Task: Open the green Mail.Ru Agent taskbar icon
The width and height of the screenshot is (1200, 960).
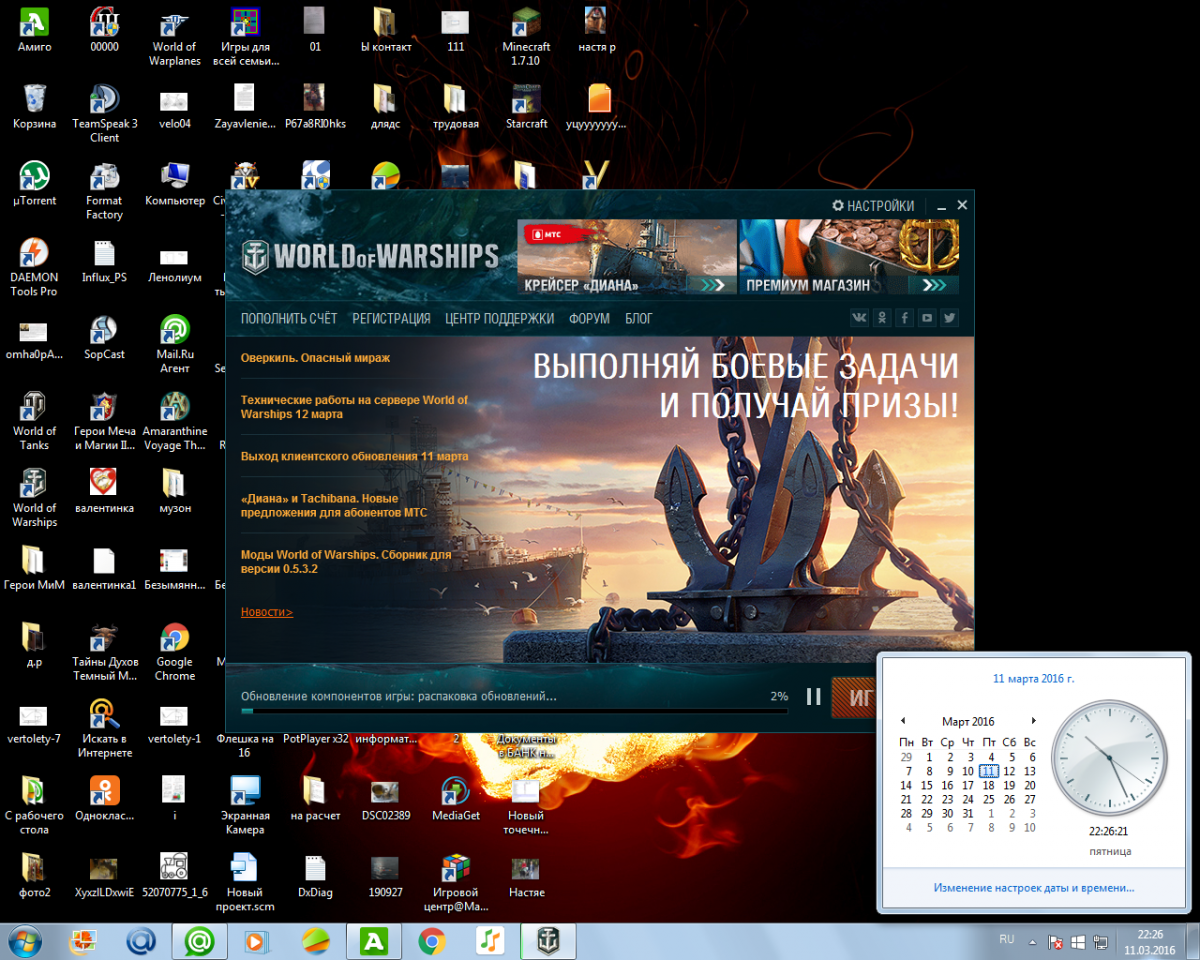Action: pos(200,941)
